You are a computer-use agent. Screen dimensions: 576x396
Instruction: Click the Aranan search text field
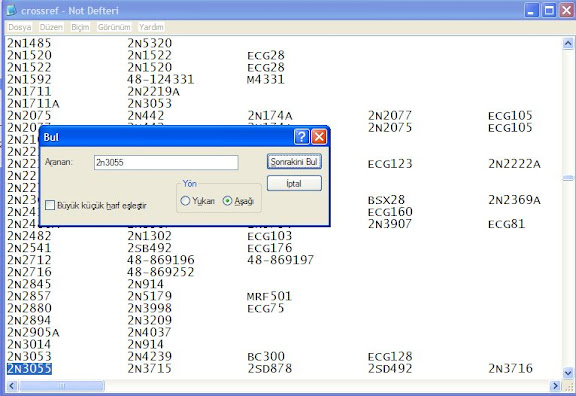(x=166, y=162)
